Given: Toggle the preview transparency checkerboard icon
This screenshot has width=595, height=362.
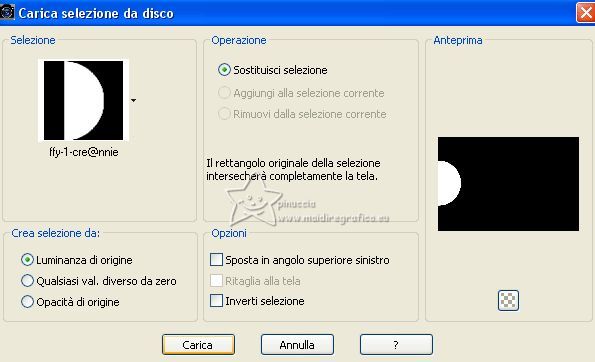Looking at the screenshot, I should point(508,301).
